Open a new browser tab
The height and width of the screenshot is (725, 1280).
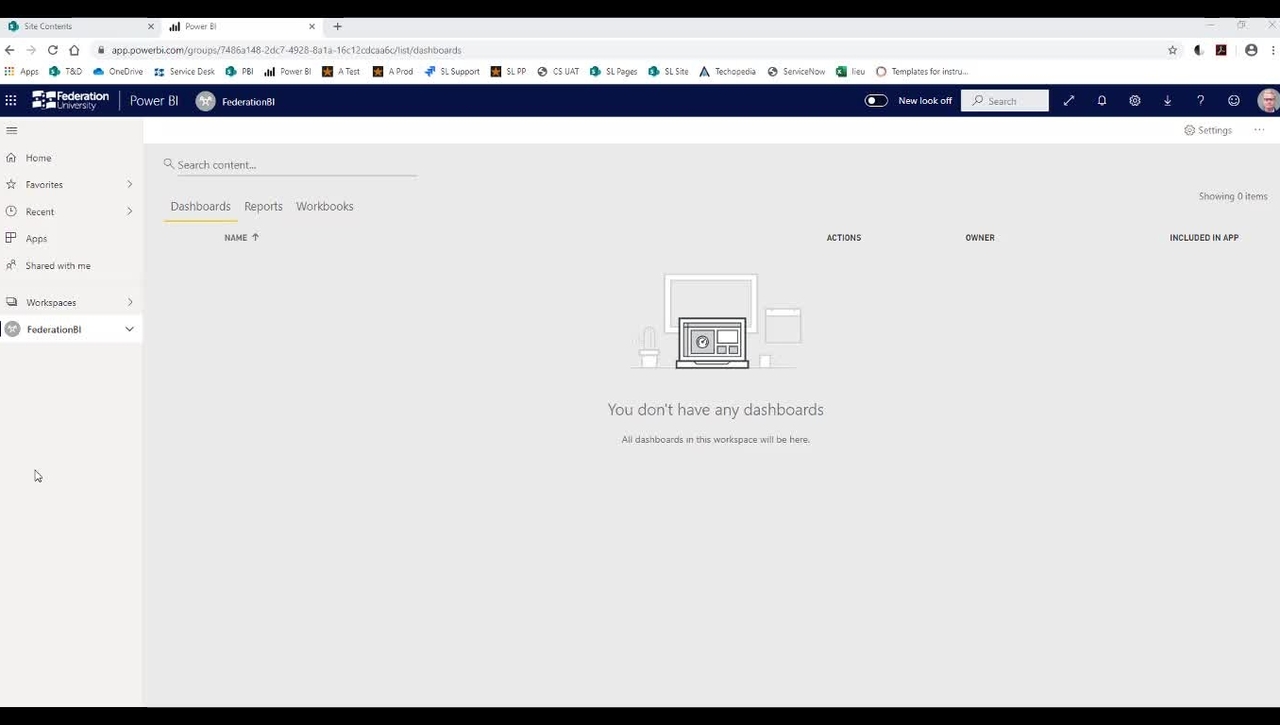pos(337,26)
